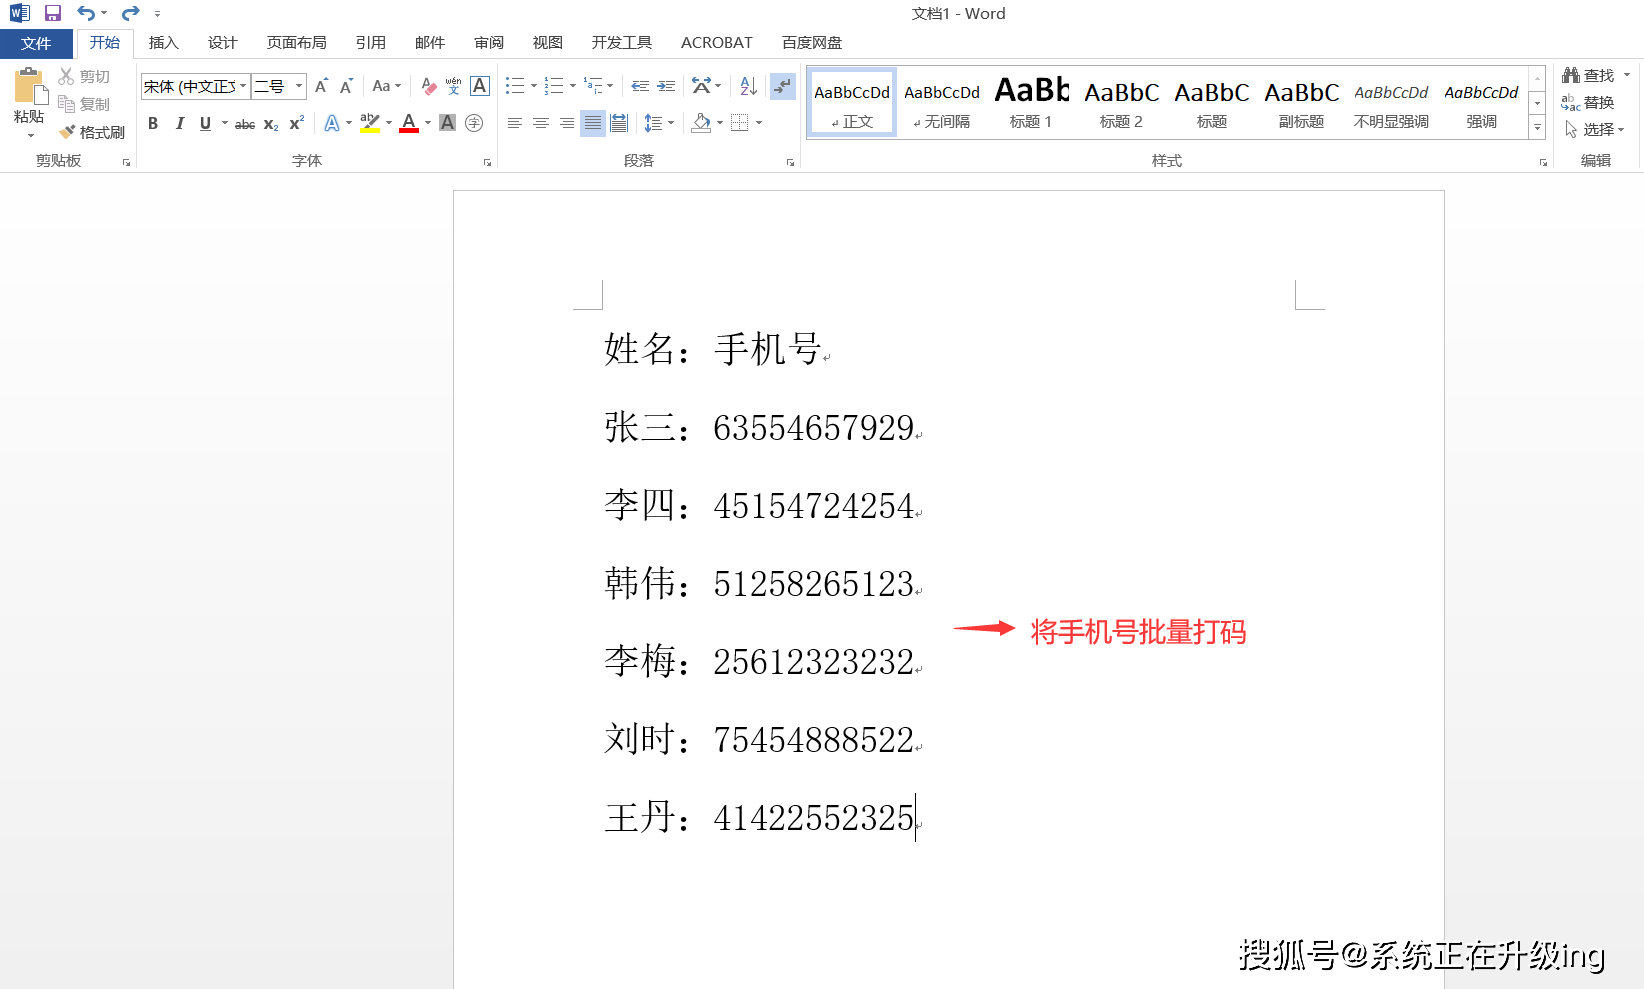Click the Increase Indent icon

(x=666, y=87)
